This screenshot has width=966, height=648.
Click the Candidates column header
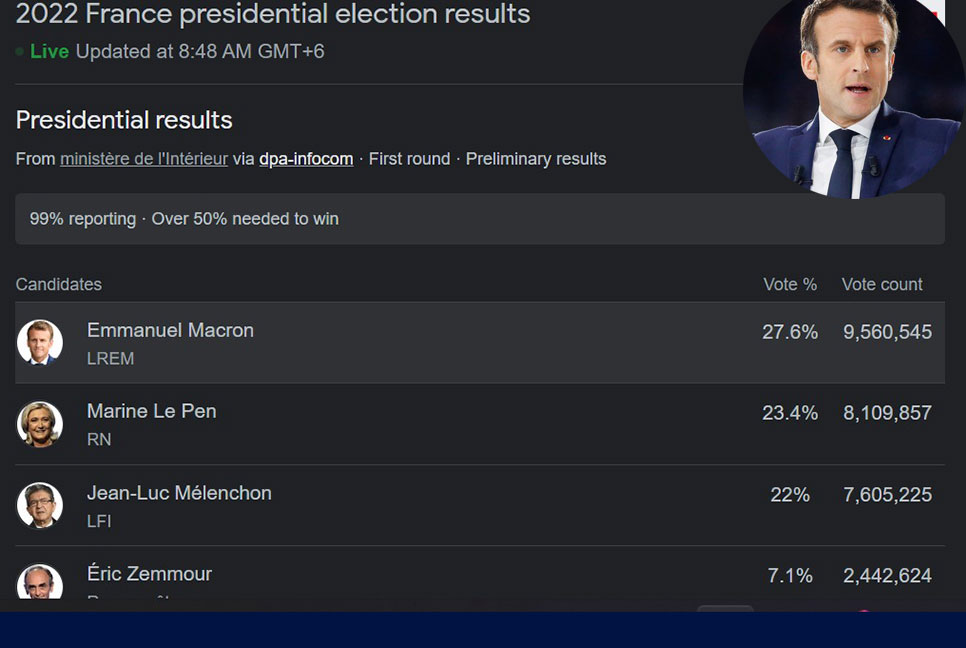(59, 285)
